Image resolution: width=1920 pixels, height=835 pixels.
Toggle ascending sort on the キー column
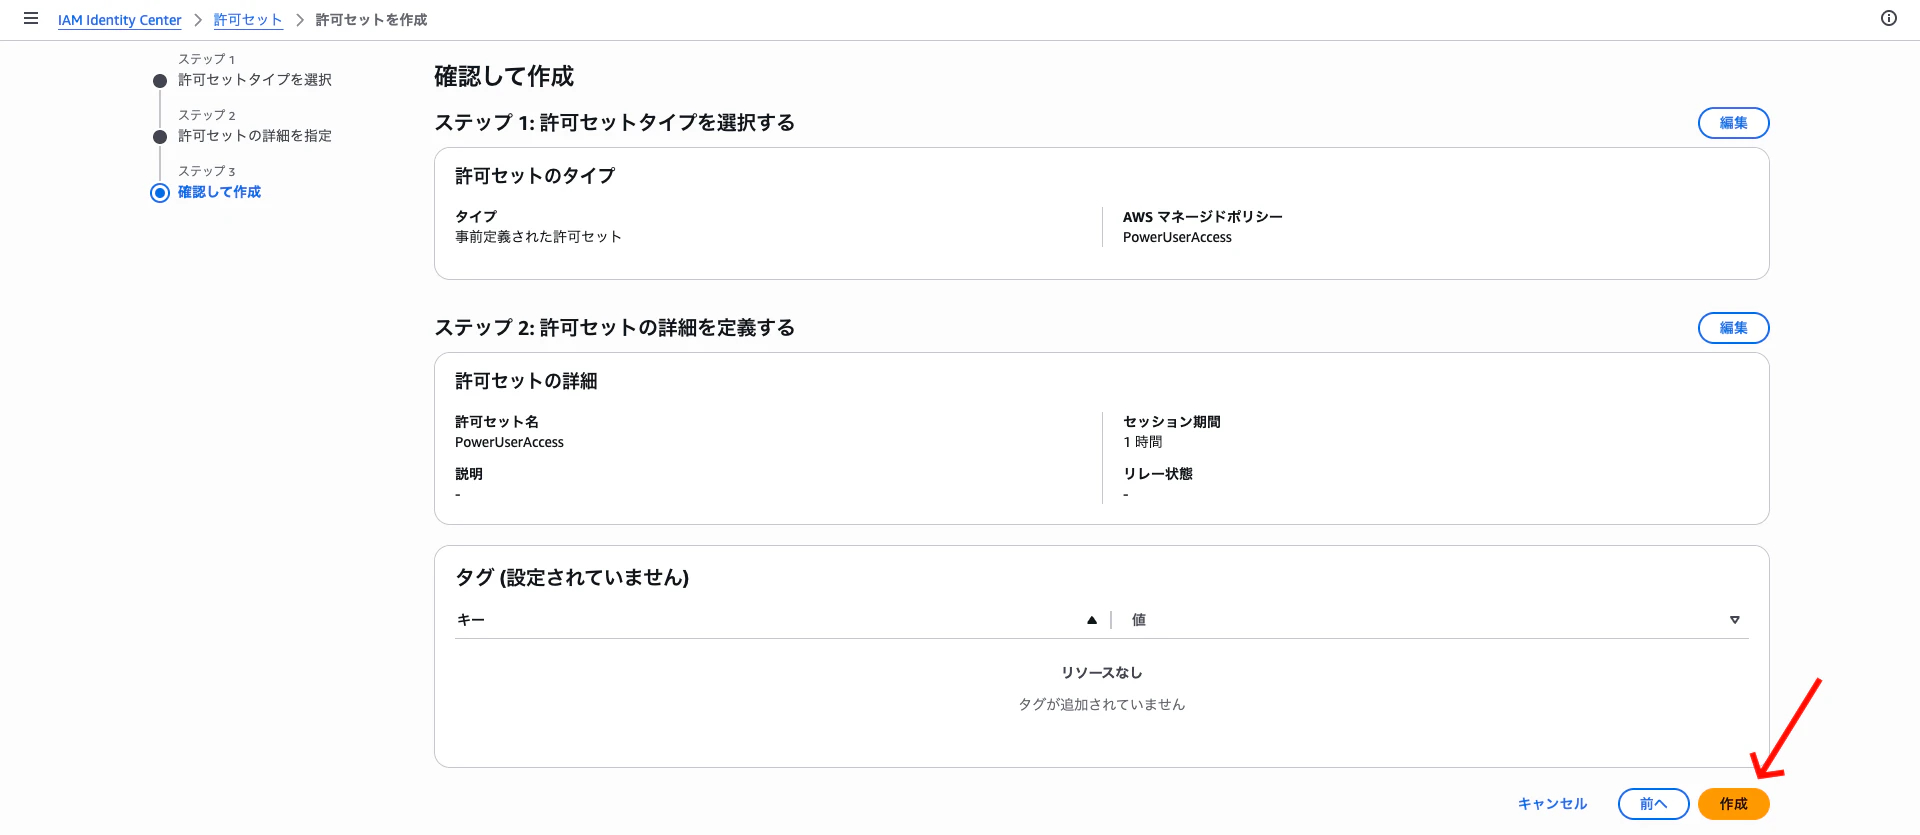click(1091, 619)
